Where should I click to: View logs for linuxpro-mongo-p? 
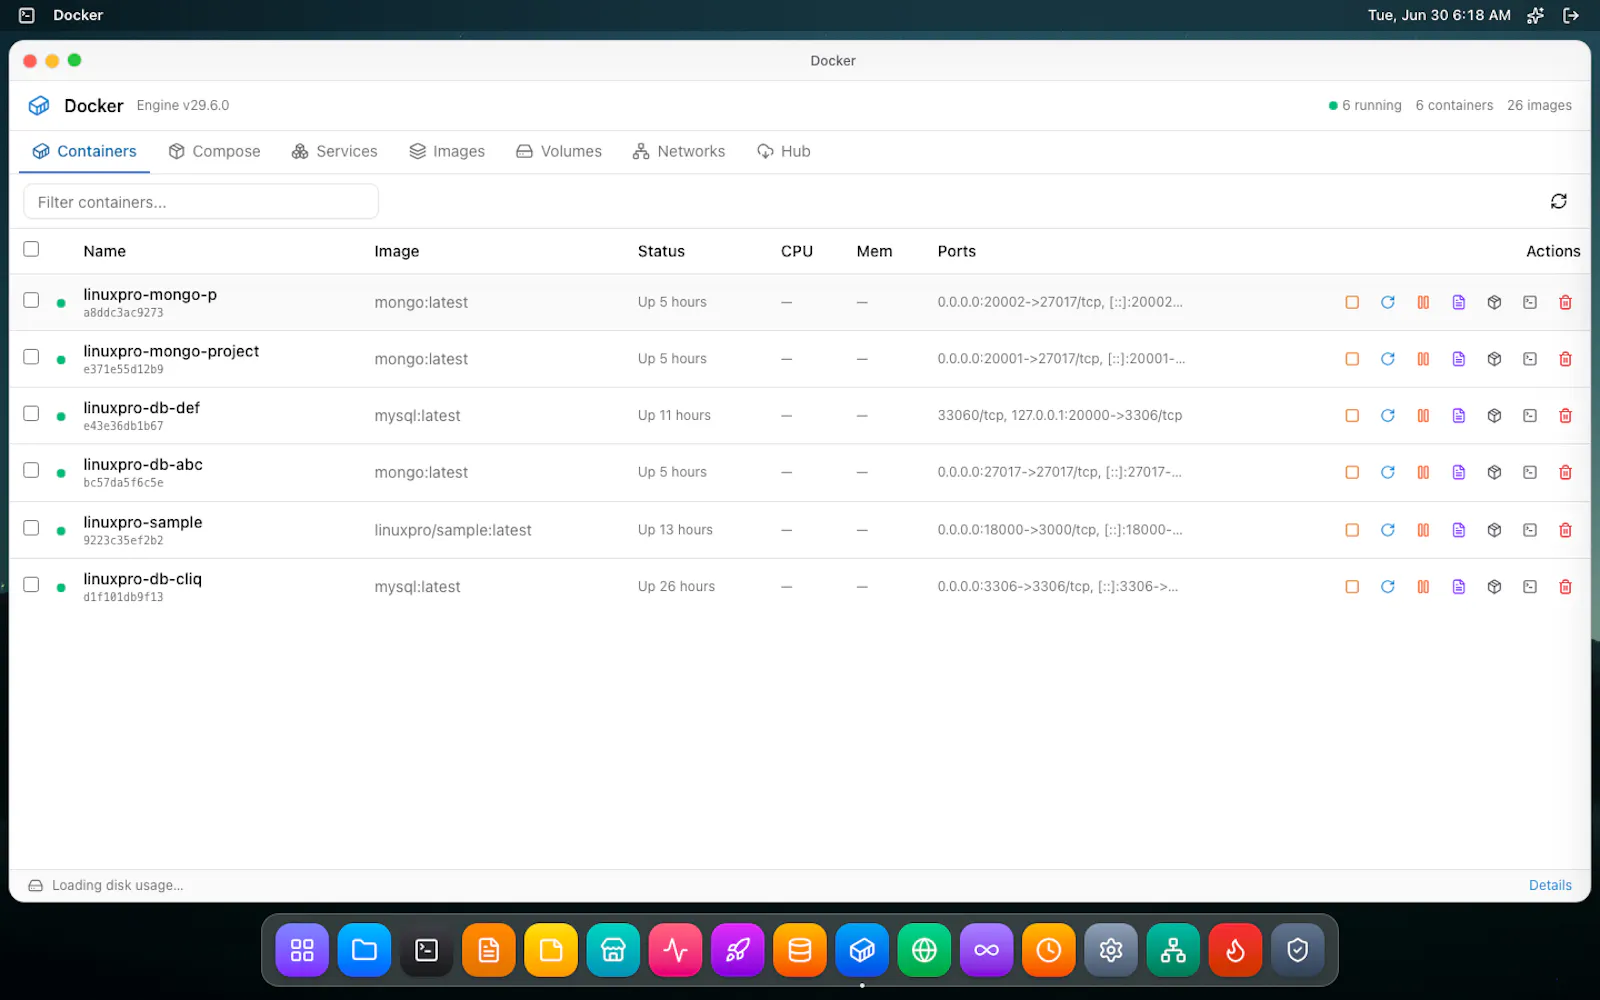(x=1459, y=302)
